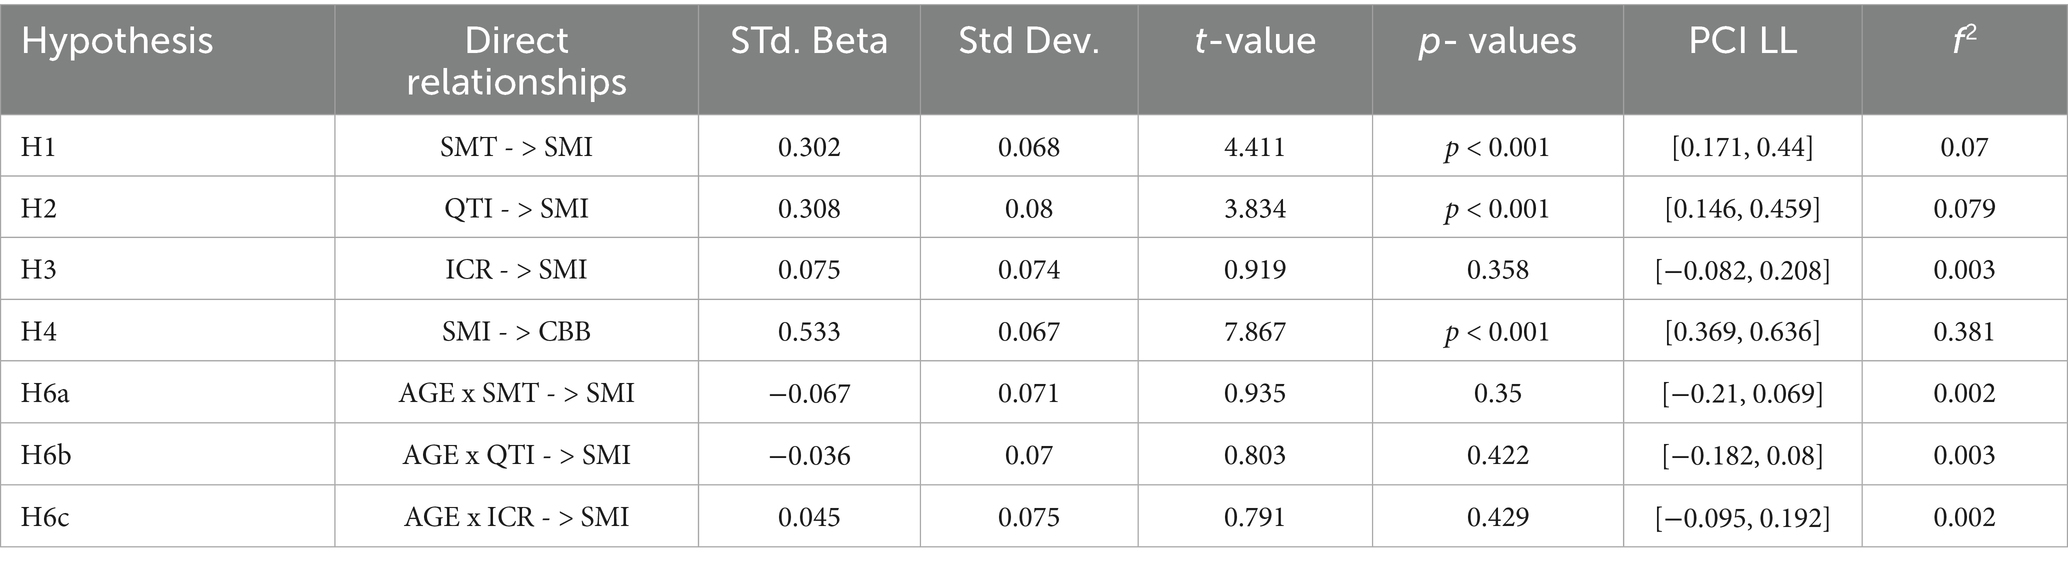2068x565 pixels.
Task: Click the Hypothesis column header
Action: pos(117,41)
